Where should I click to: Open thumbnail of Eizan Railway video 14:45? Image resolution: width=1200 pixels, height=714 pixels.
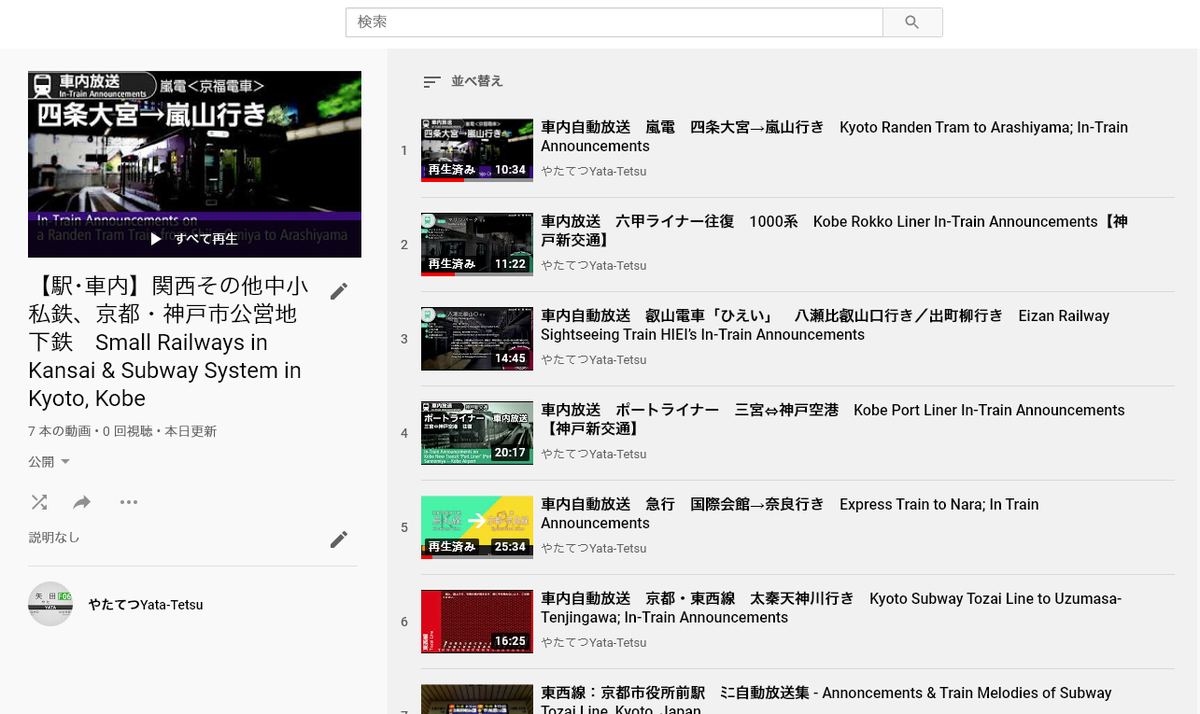(x=477, y=338)
